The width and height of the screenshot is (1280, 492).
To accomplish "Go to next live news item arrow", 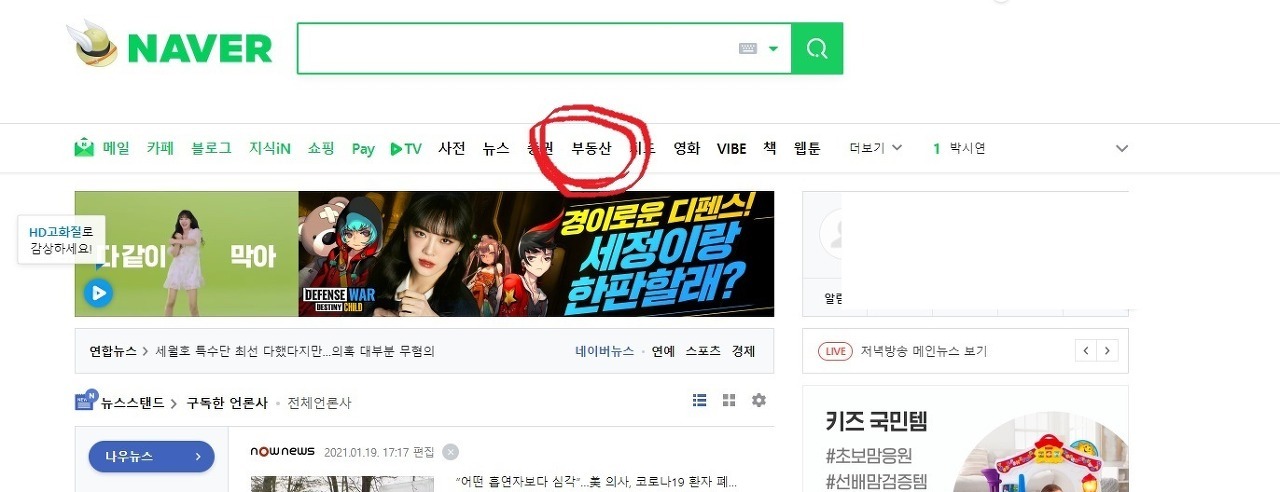I will 1107,351.
